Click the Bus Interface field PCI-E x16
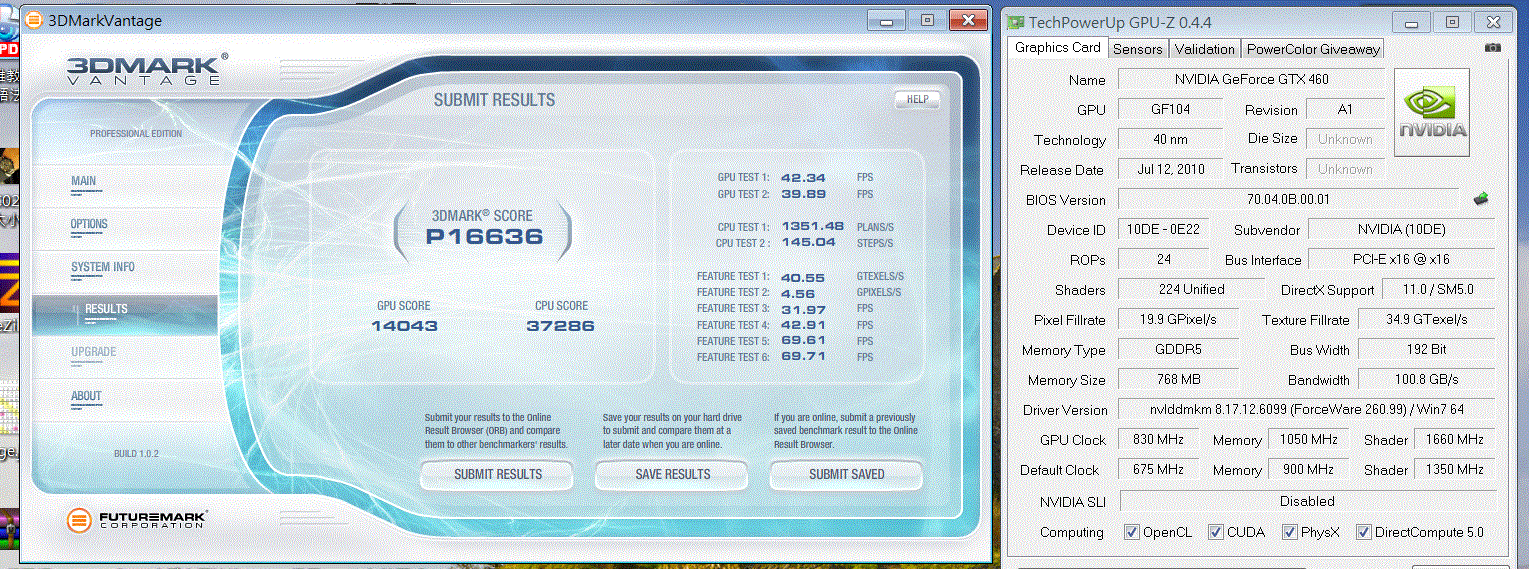Image resolution: width=1529 pixels, height=569 pixels. point(1401,259)
